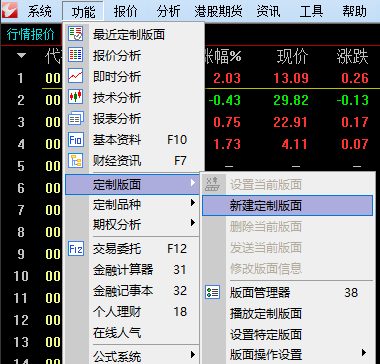Click the 最近定制版面 icon
380x364 pixels.
(75, 34)
